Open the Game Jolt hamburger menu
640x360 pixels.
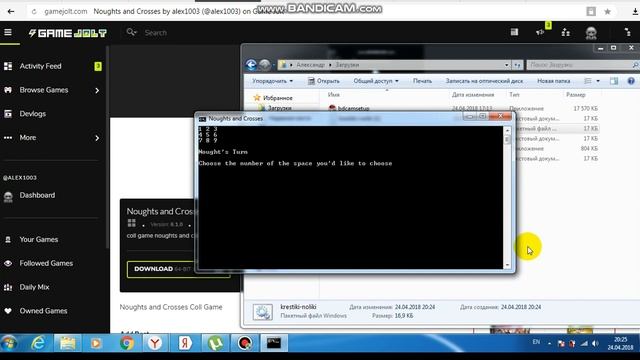(8, 32)
